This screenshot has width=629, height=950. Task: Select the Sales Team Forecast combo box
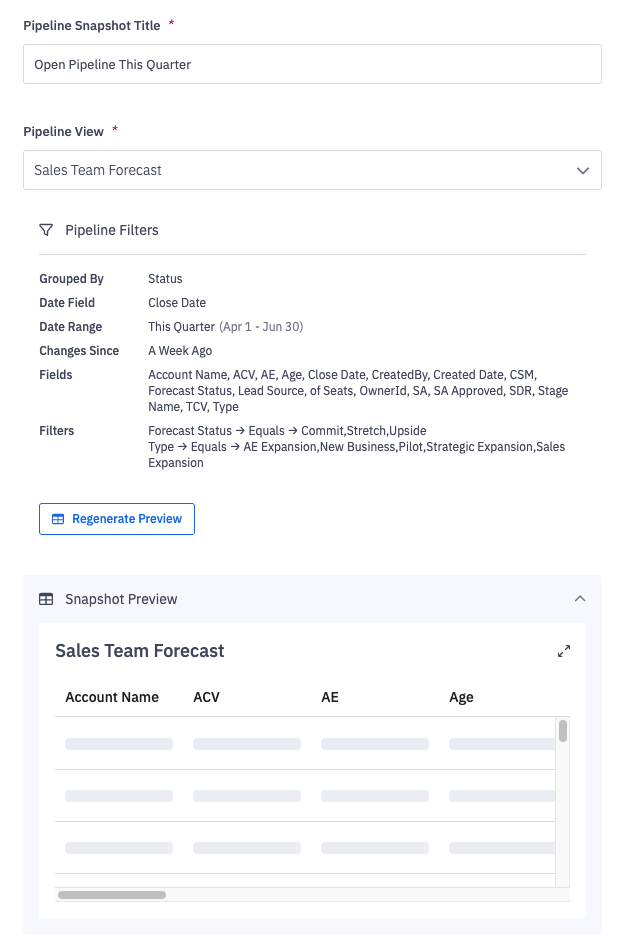300,170
